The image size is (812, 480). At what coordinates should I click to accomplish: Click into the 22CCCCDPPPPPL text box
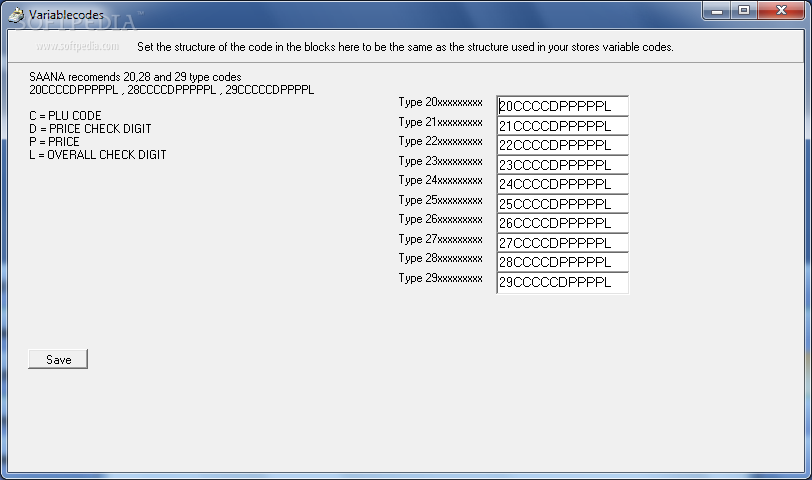pyautogui.click(x=562, y=145)
